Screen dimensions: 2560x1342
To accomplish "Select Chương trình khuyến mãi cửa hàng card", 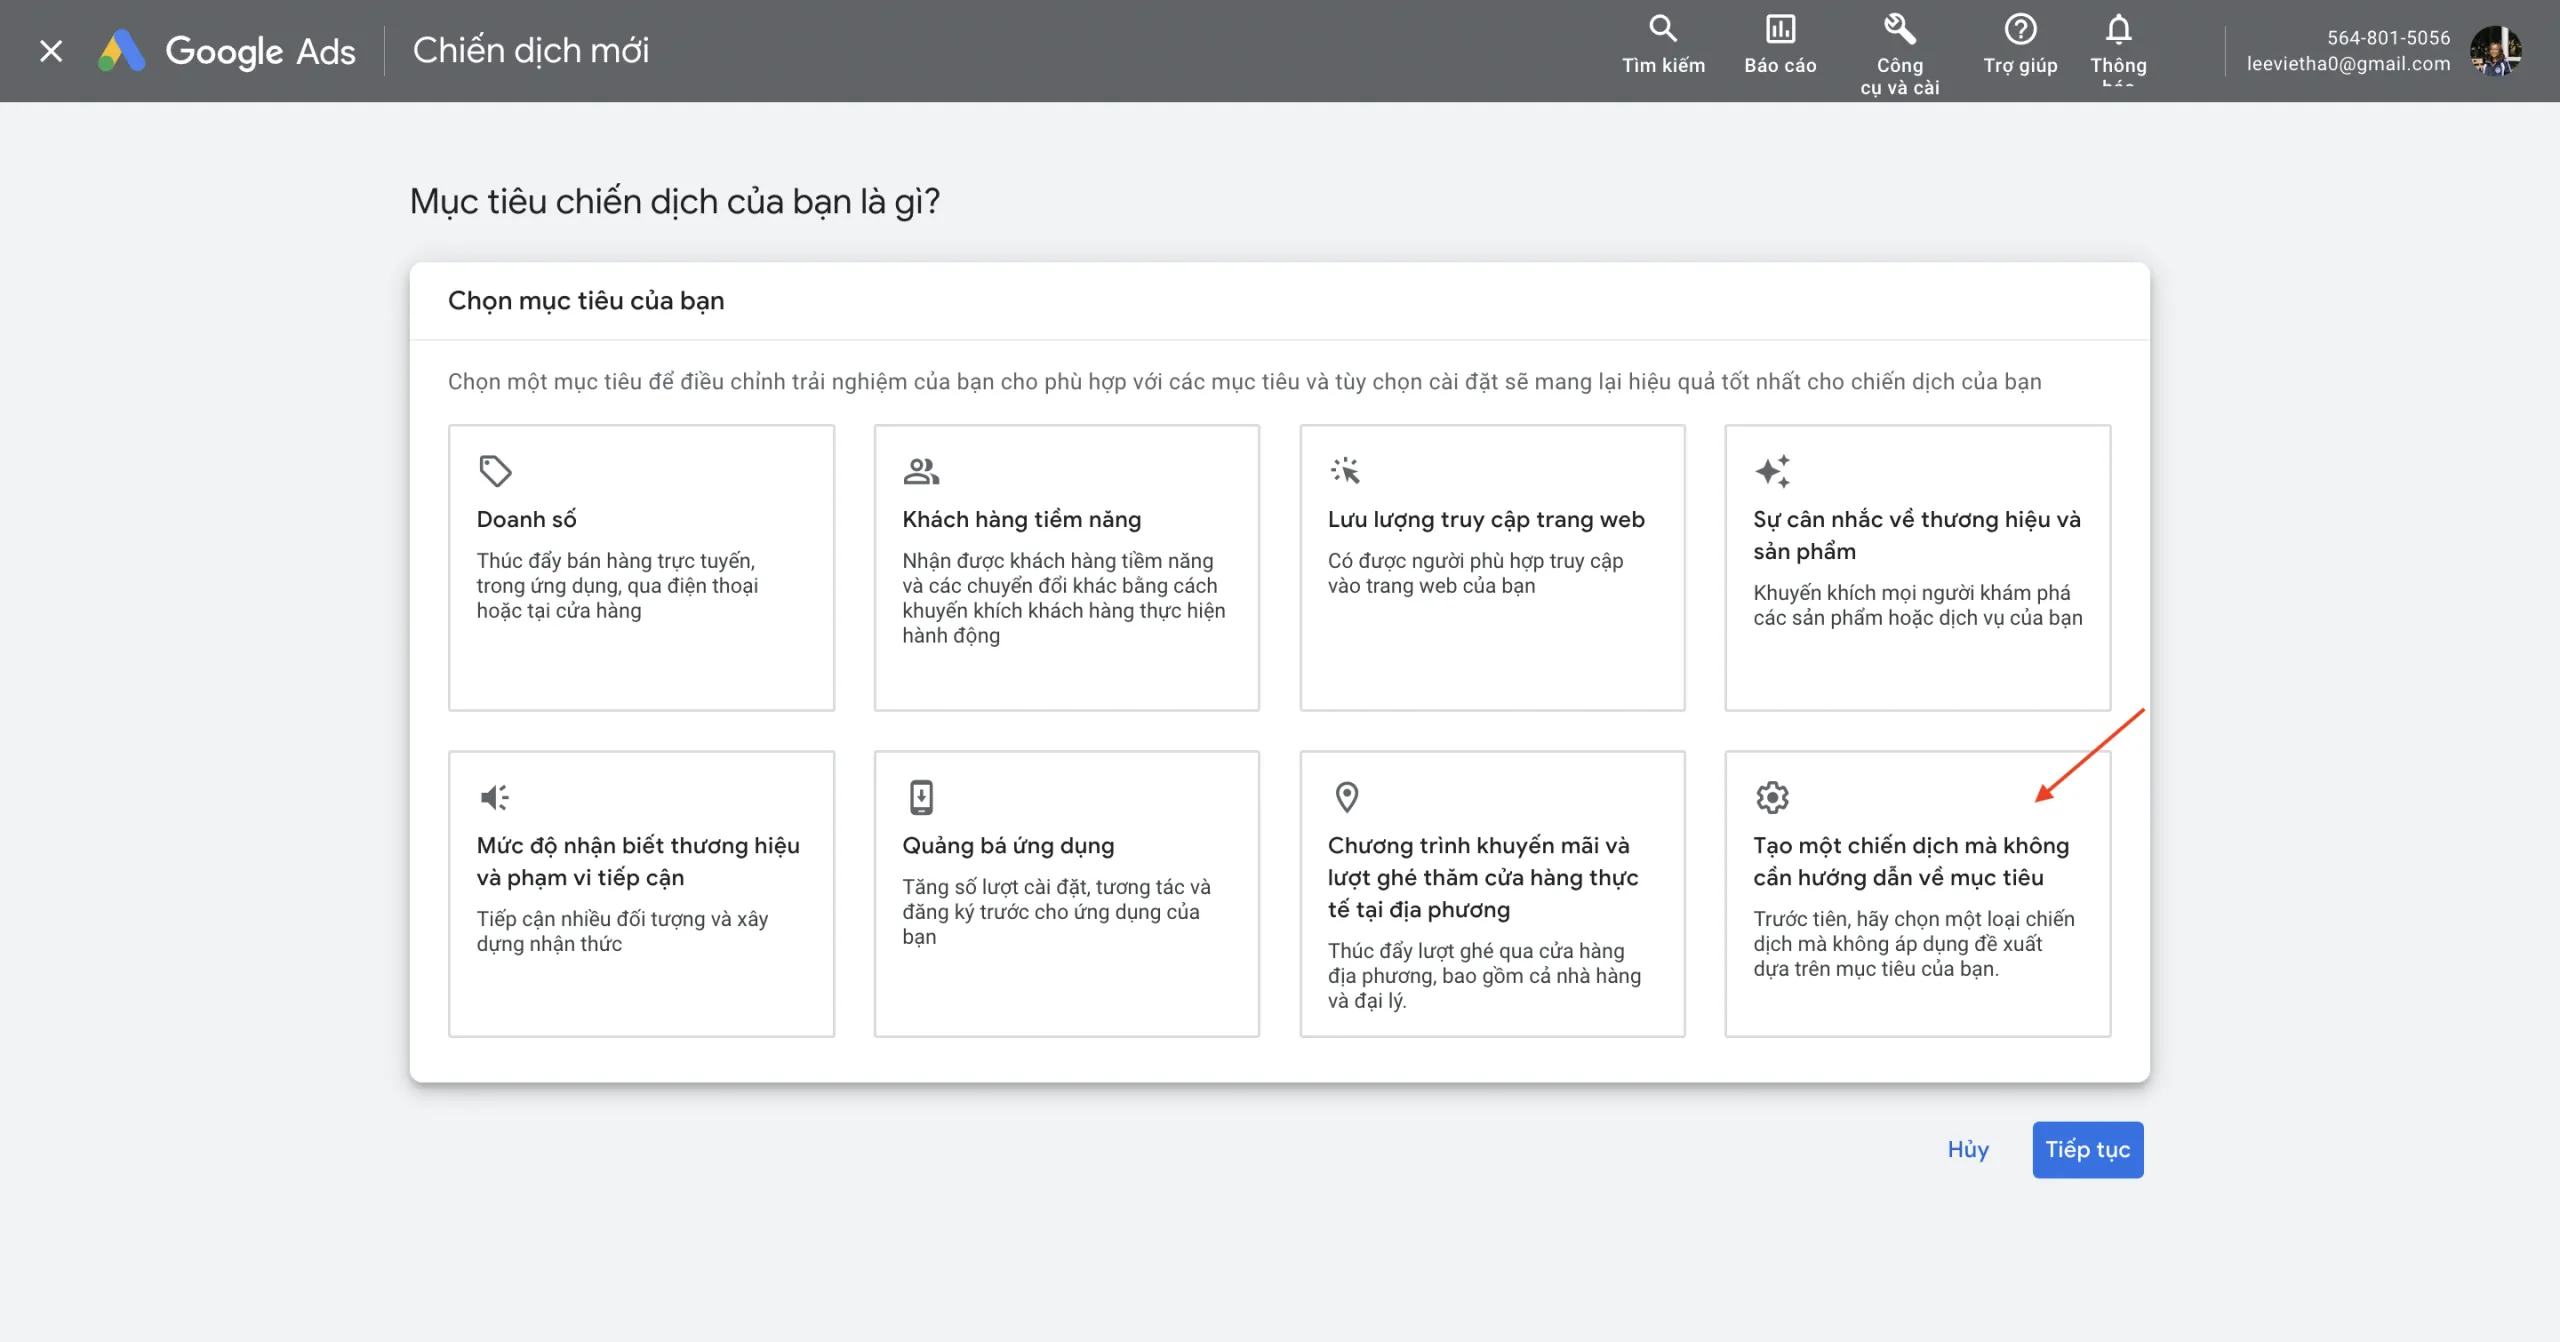I will (1492, 893).
